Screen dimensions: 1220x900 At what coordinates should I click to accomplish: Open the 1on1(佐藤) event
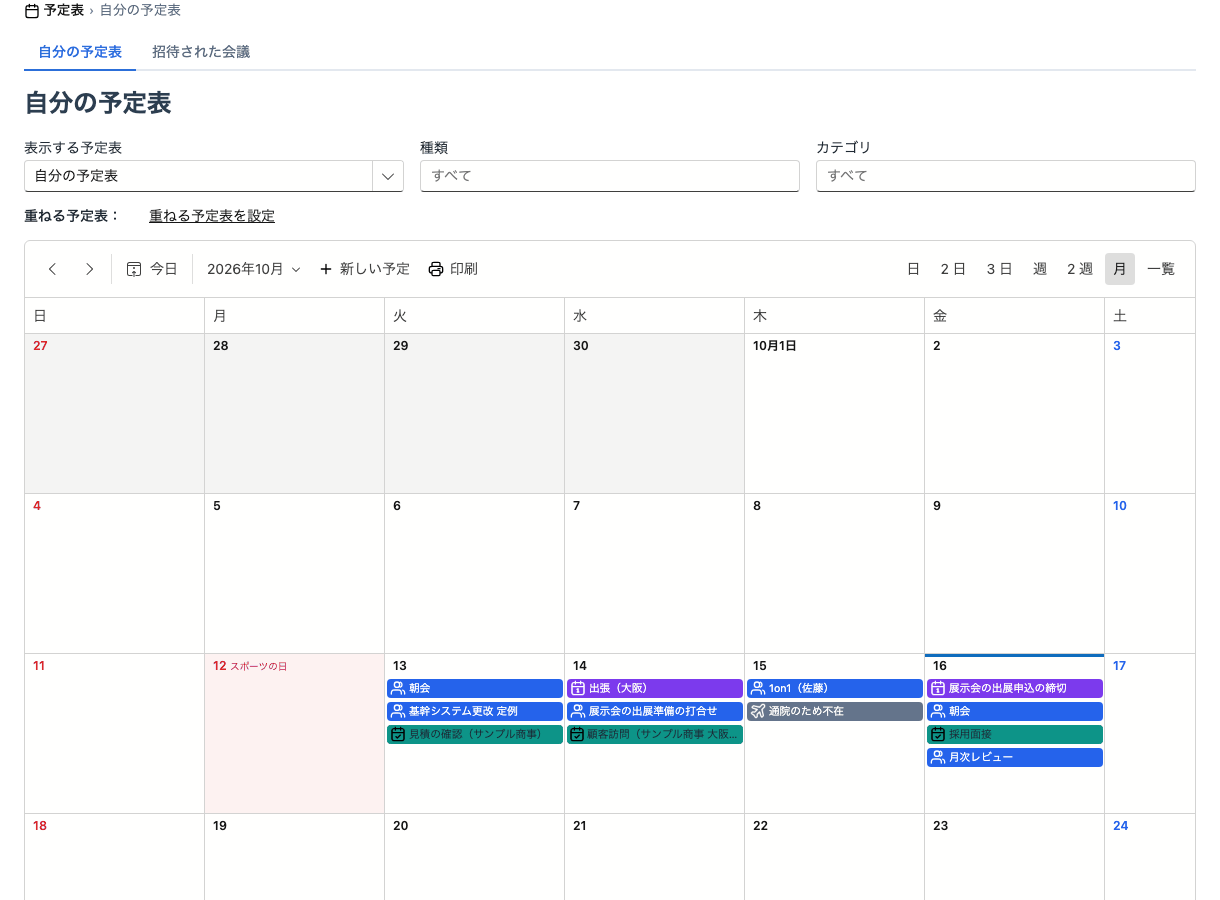[x=835, y=688]
